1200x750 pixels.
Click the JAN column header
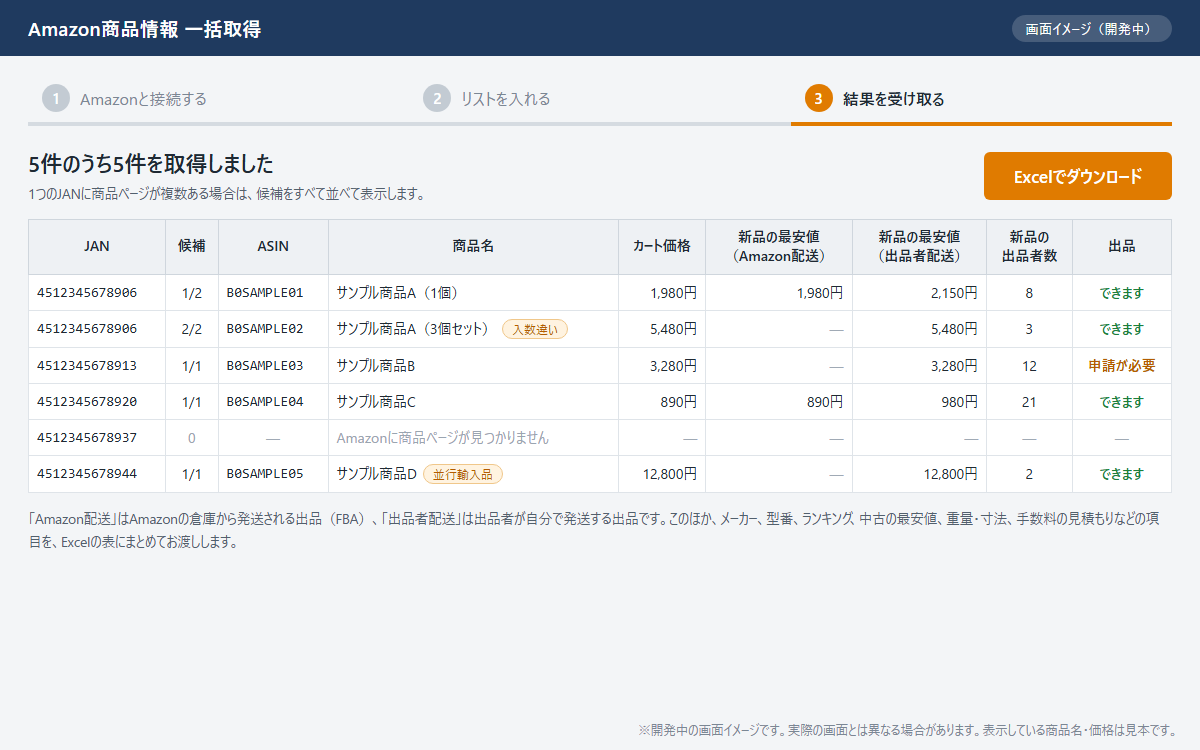click(x=97, y=246)
